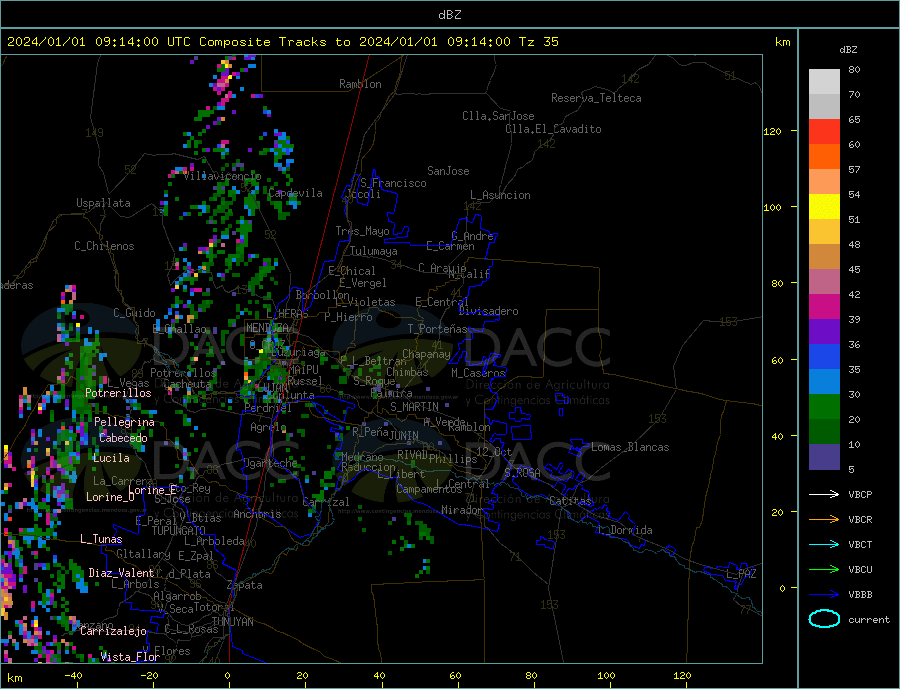The height and width of the screenshot is (689, 900).
Task: Choose the dark violet 5-10 dBZ band
Action: tap(824, 457)
